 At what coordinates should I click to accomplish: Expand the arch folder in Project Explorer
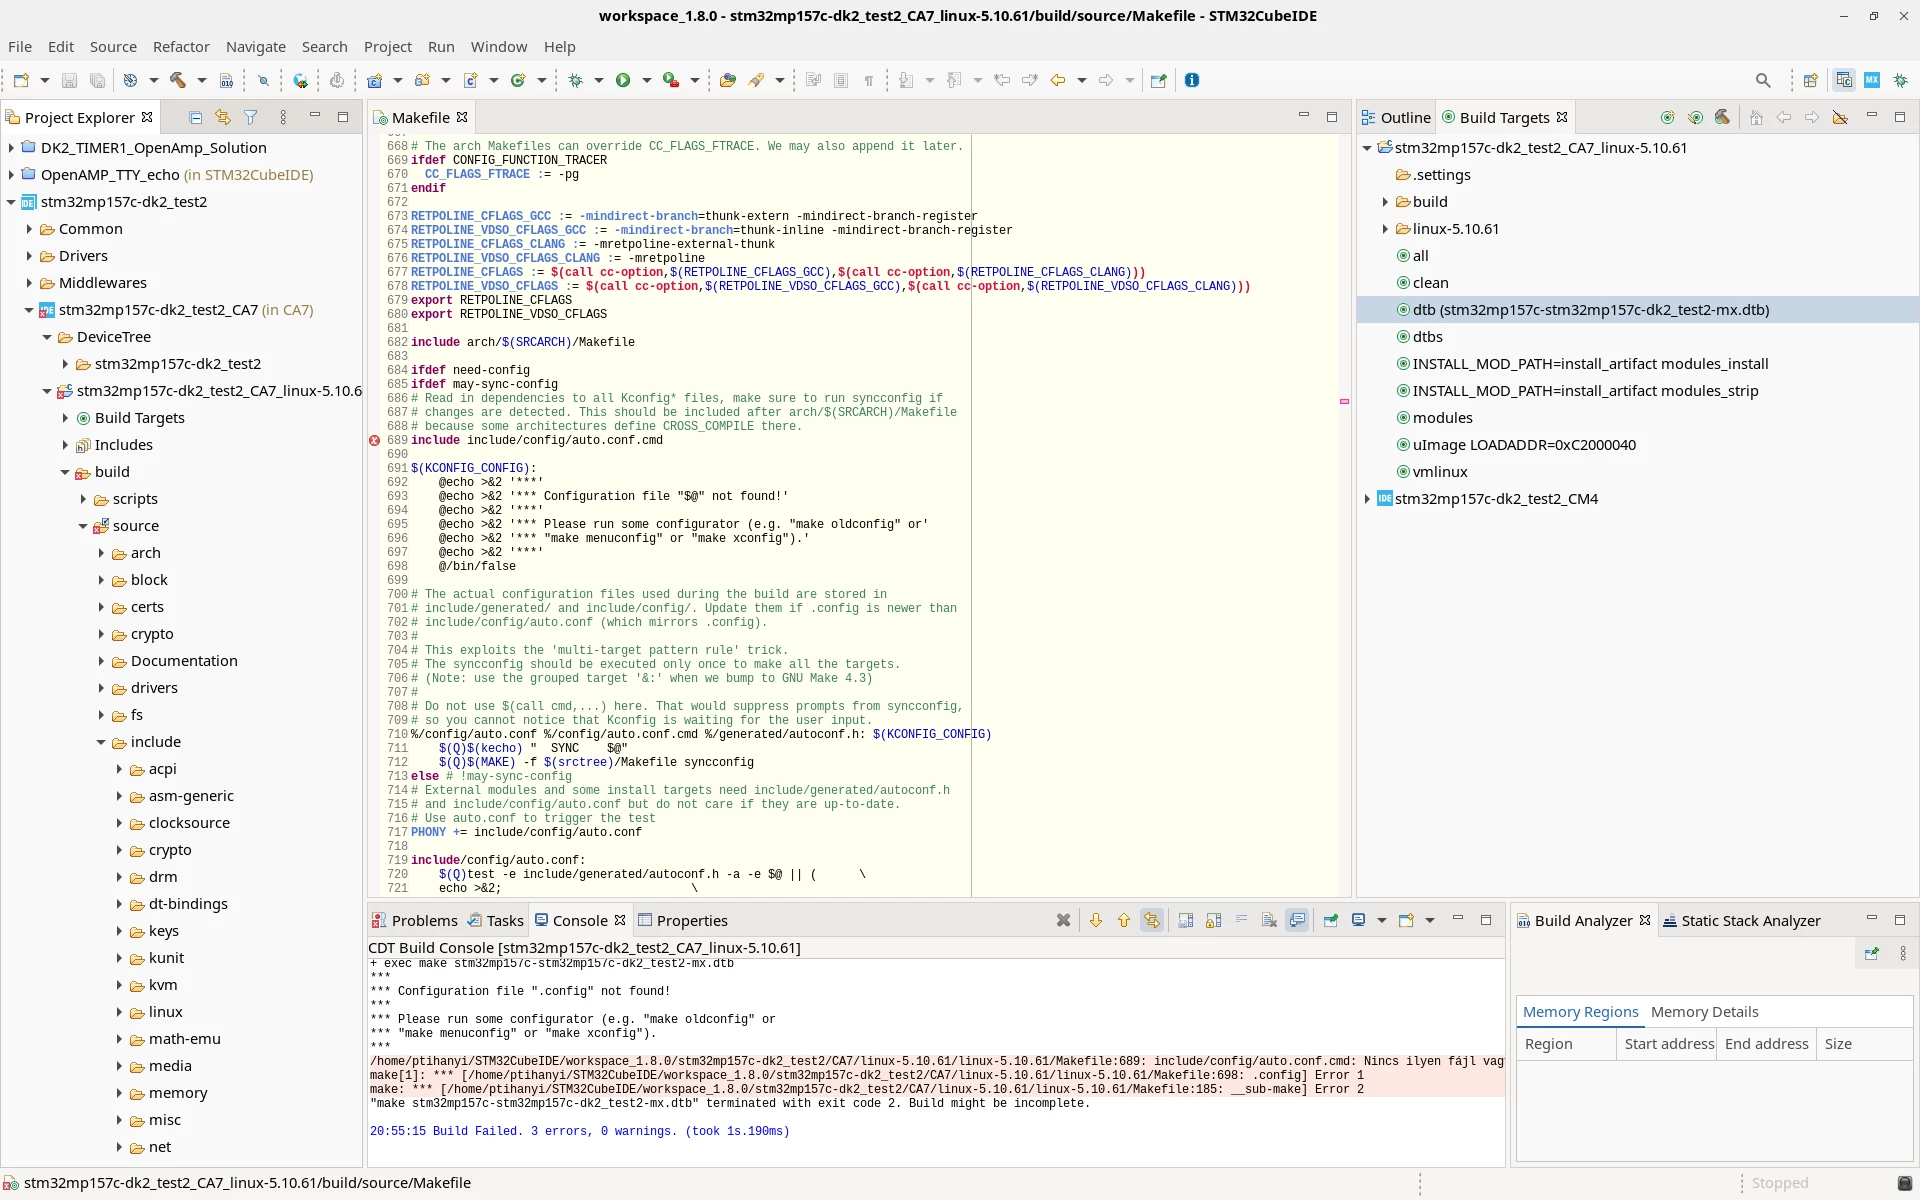[x=101, y=553]
